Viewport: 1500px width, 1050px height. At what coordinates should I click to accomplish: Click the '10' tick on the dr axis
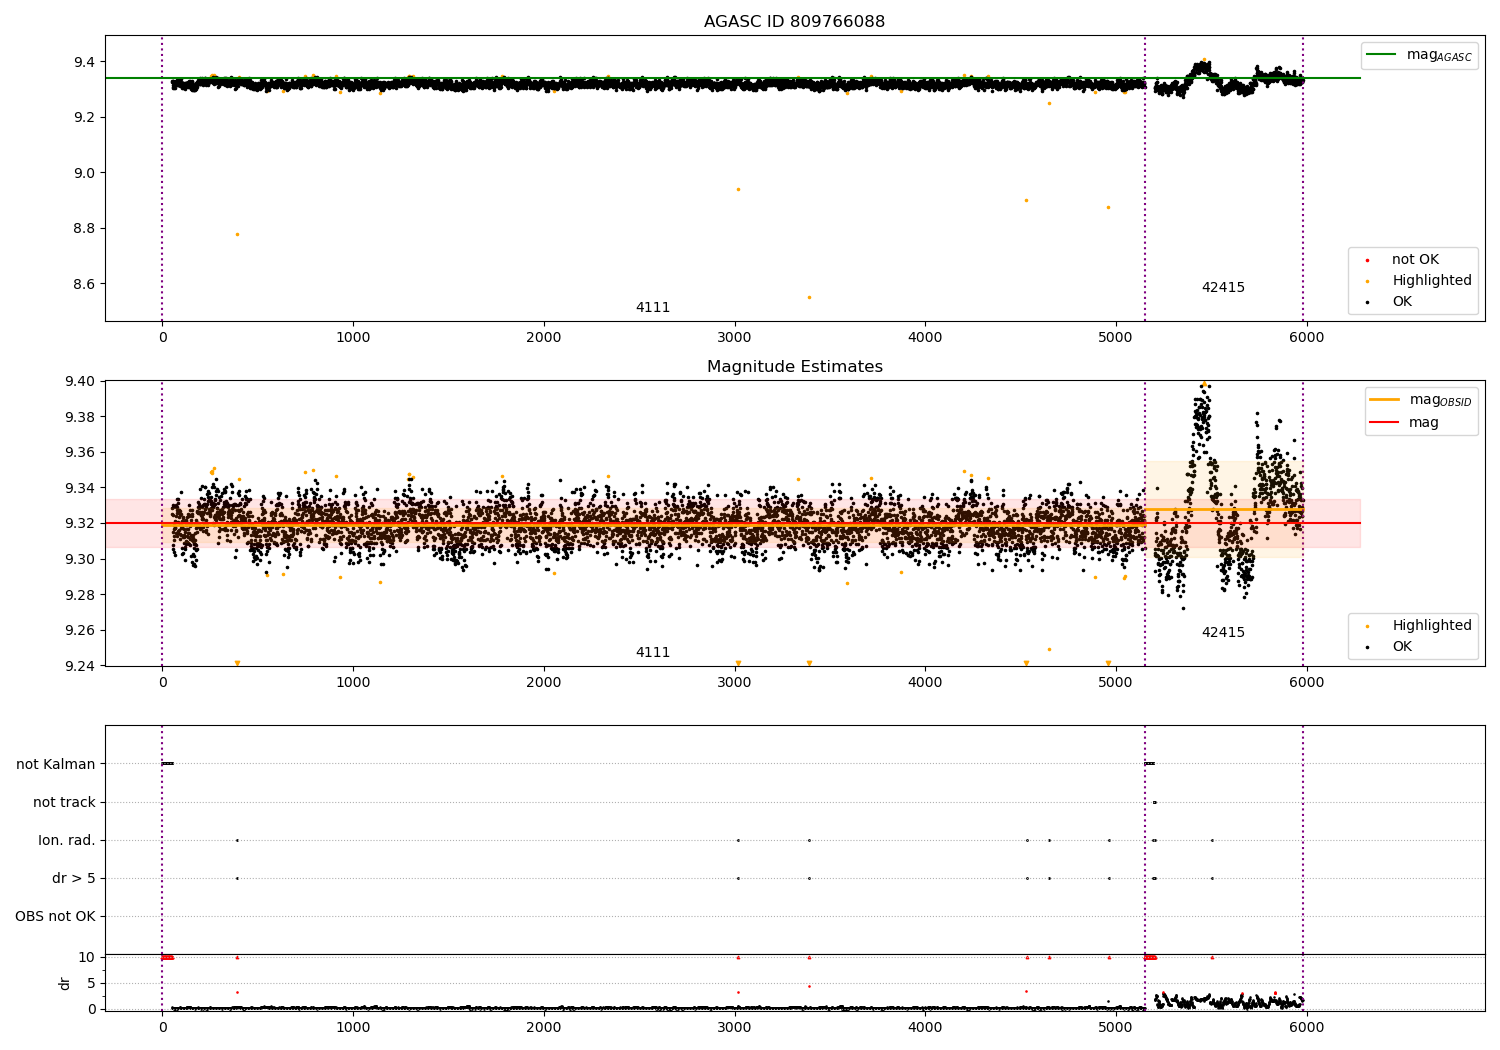(87, 957)
